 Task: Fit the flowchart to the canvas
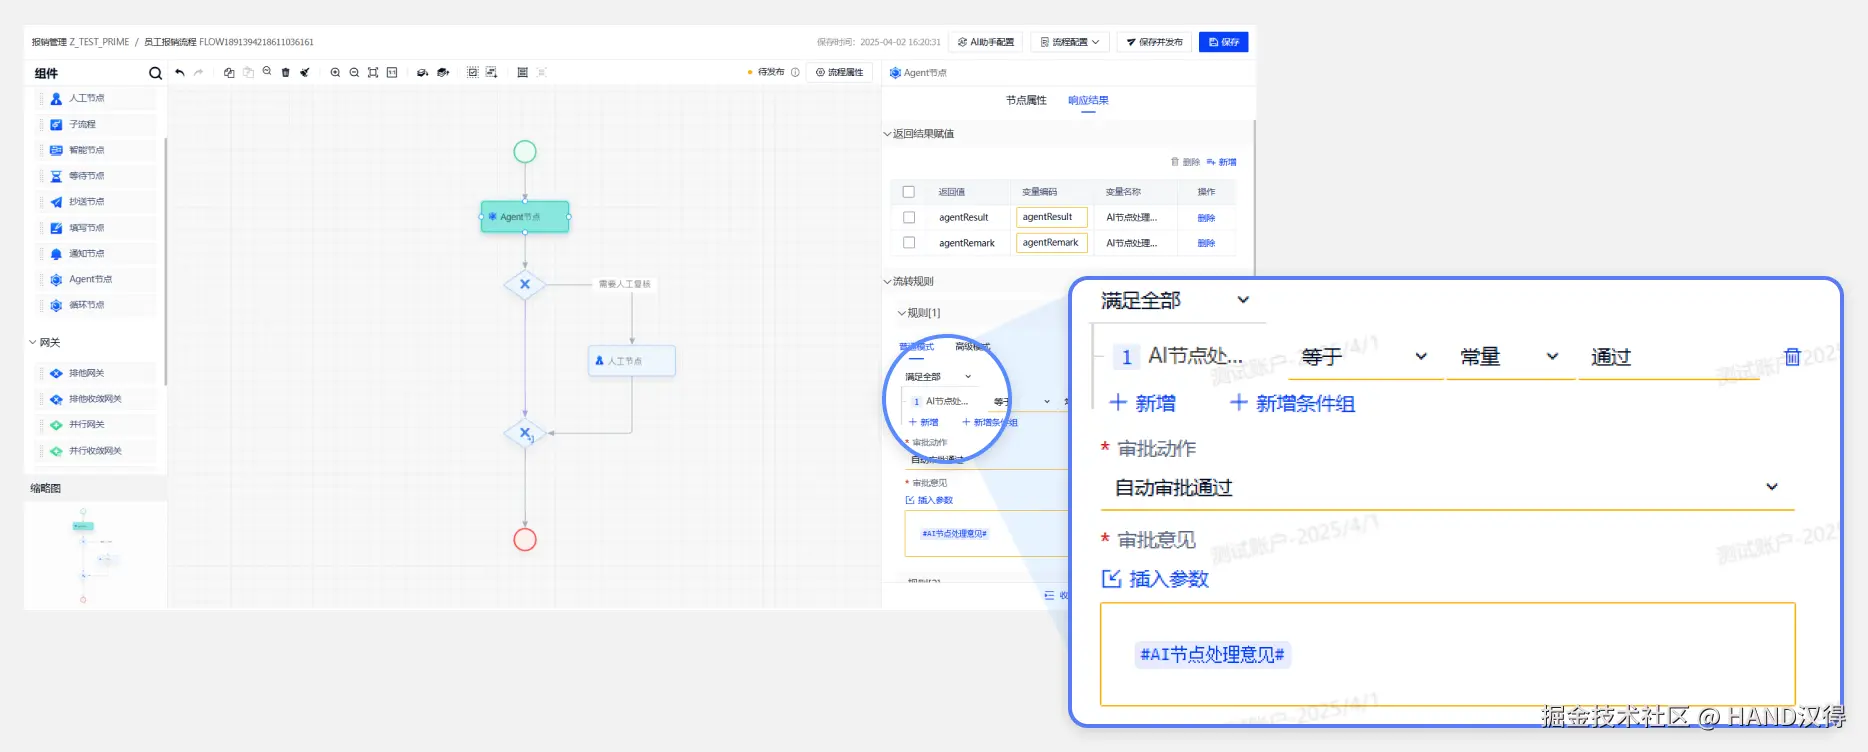(373, 72)
